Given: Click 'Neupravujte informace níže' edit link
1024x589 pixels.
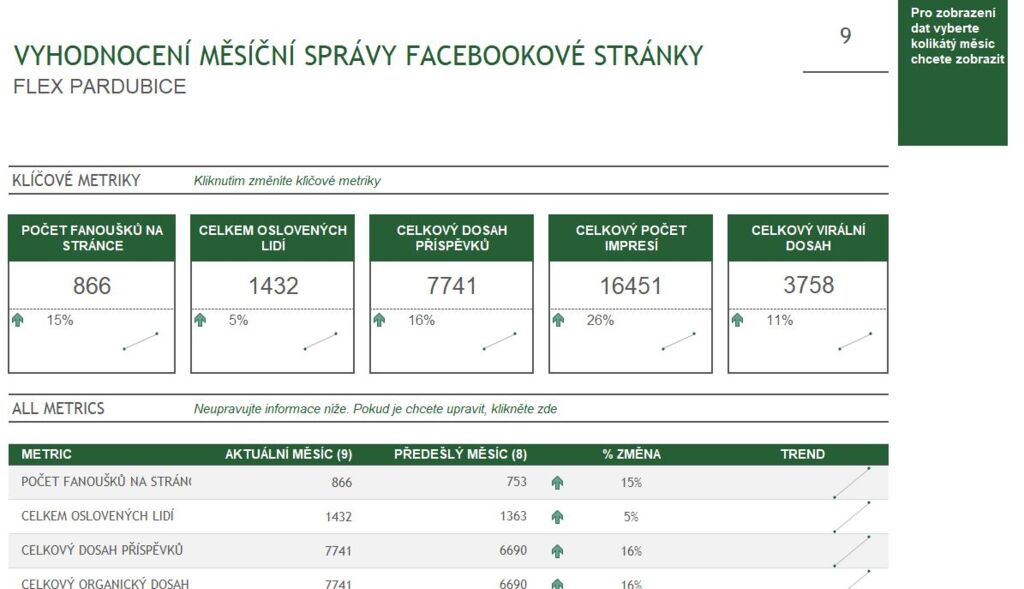Looking at the screenshot, I should [375, 409].
